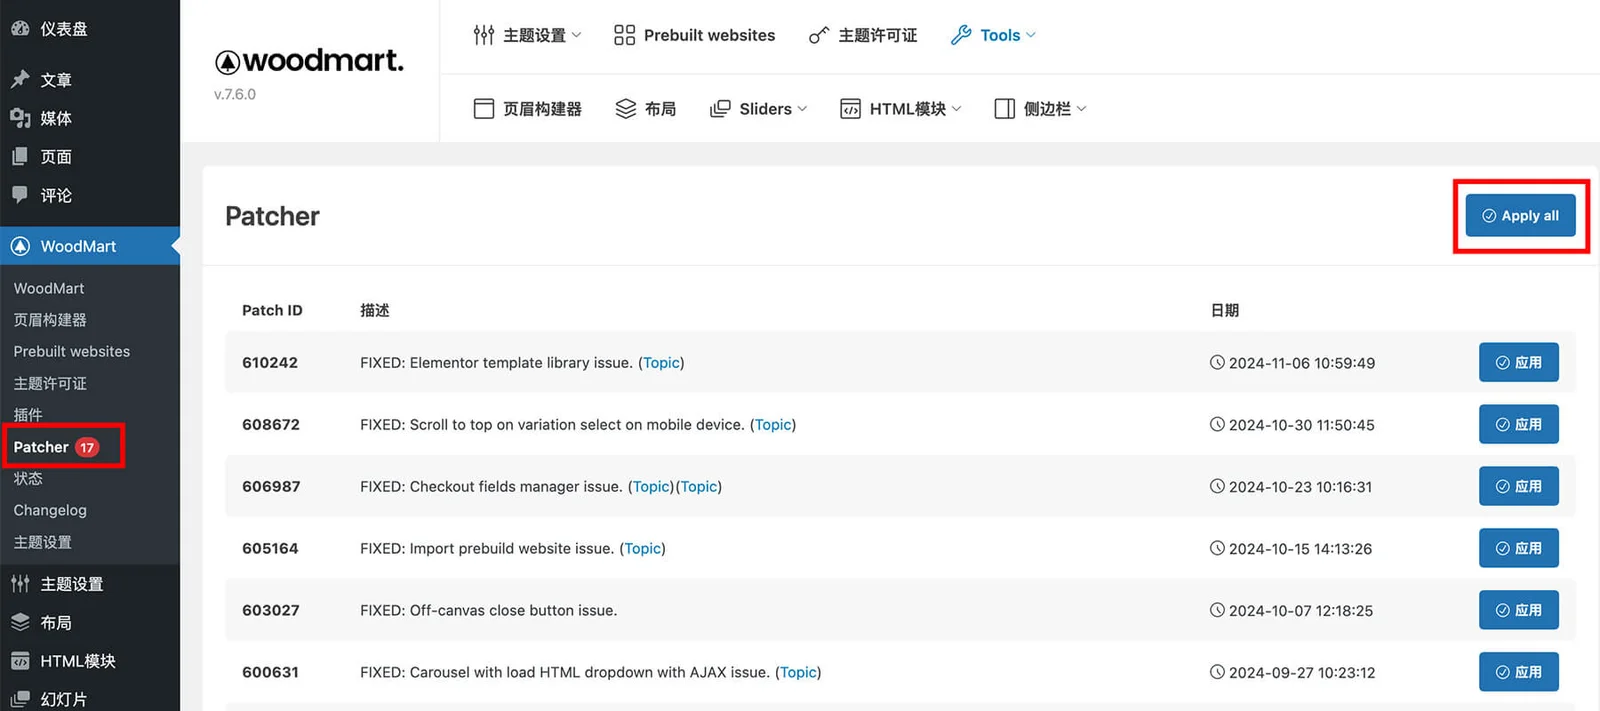This screenshot has width=1600, height=711.
Task: Click the 文章 pin icon in sidebar
Action: [20, 79]
